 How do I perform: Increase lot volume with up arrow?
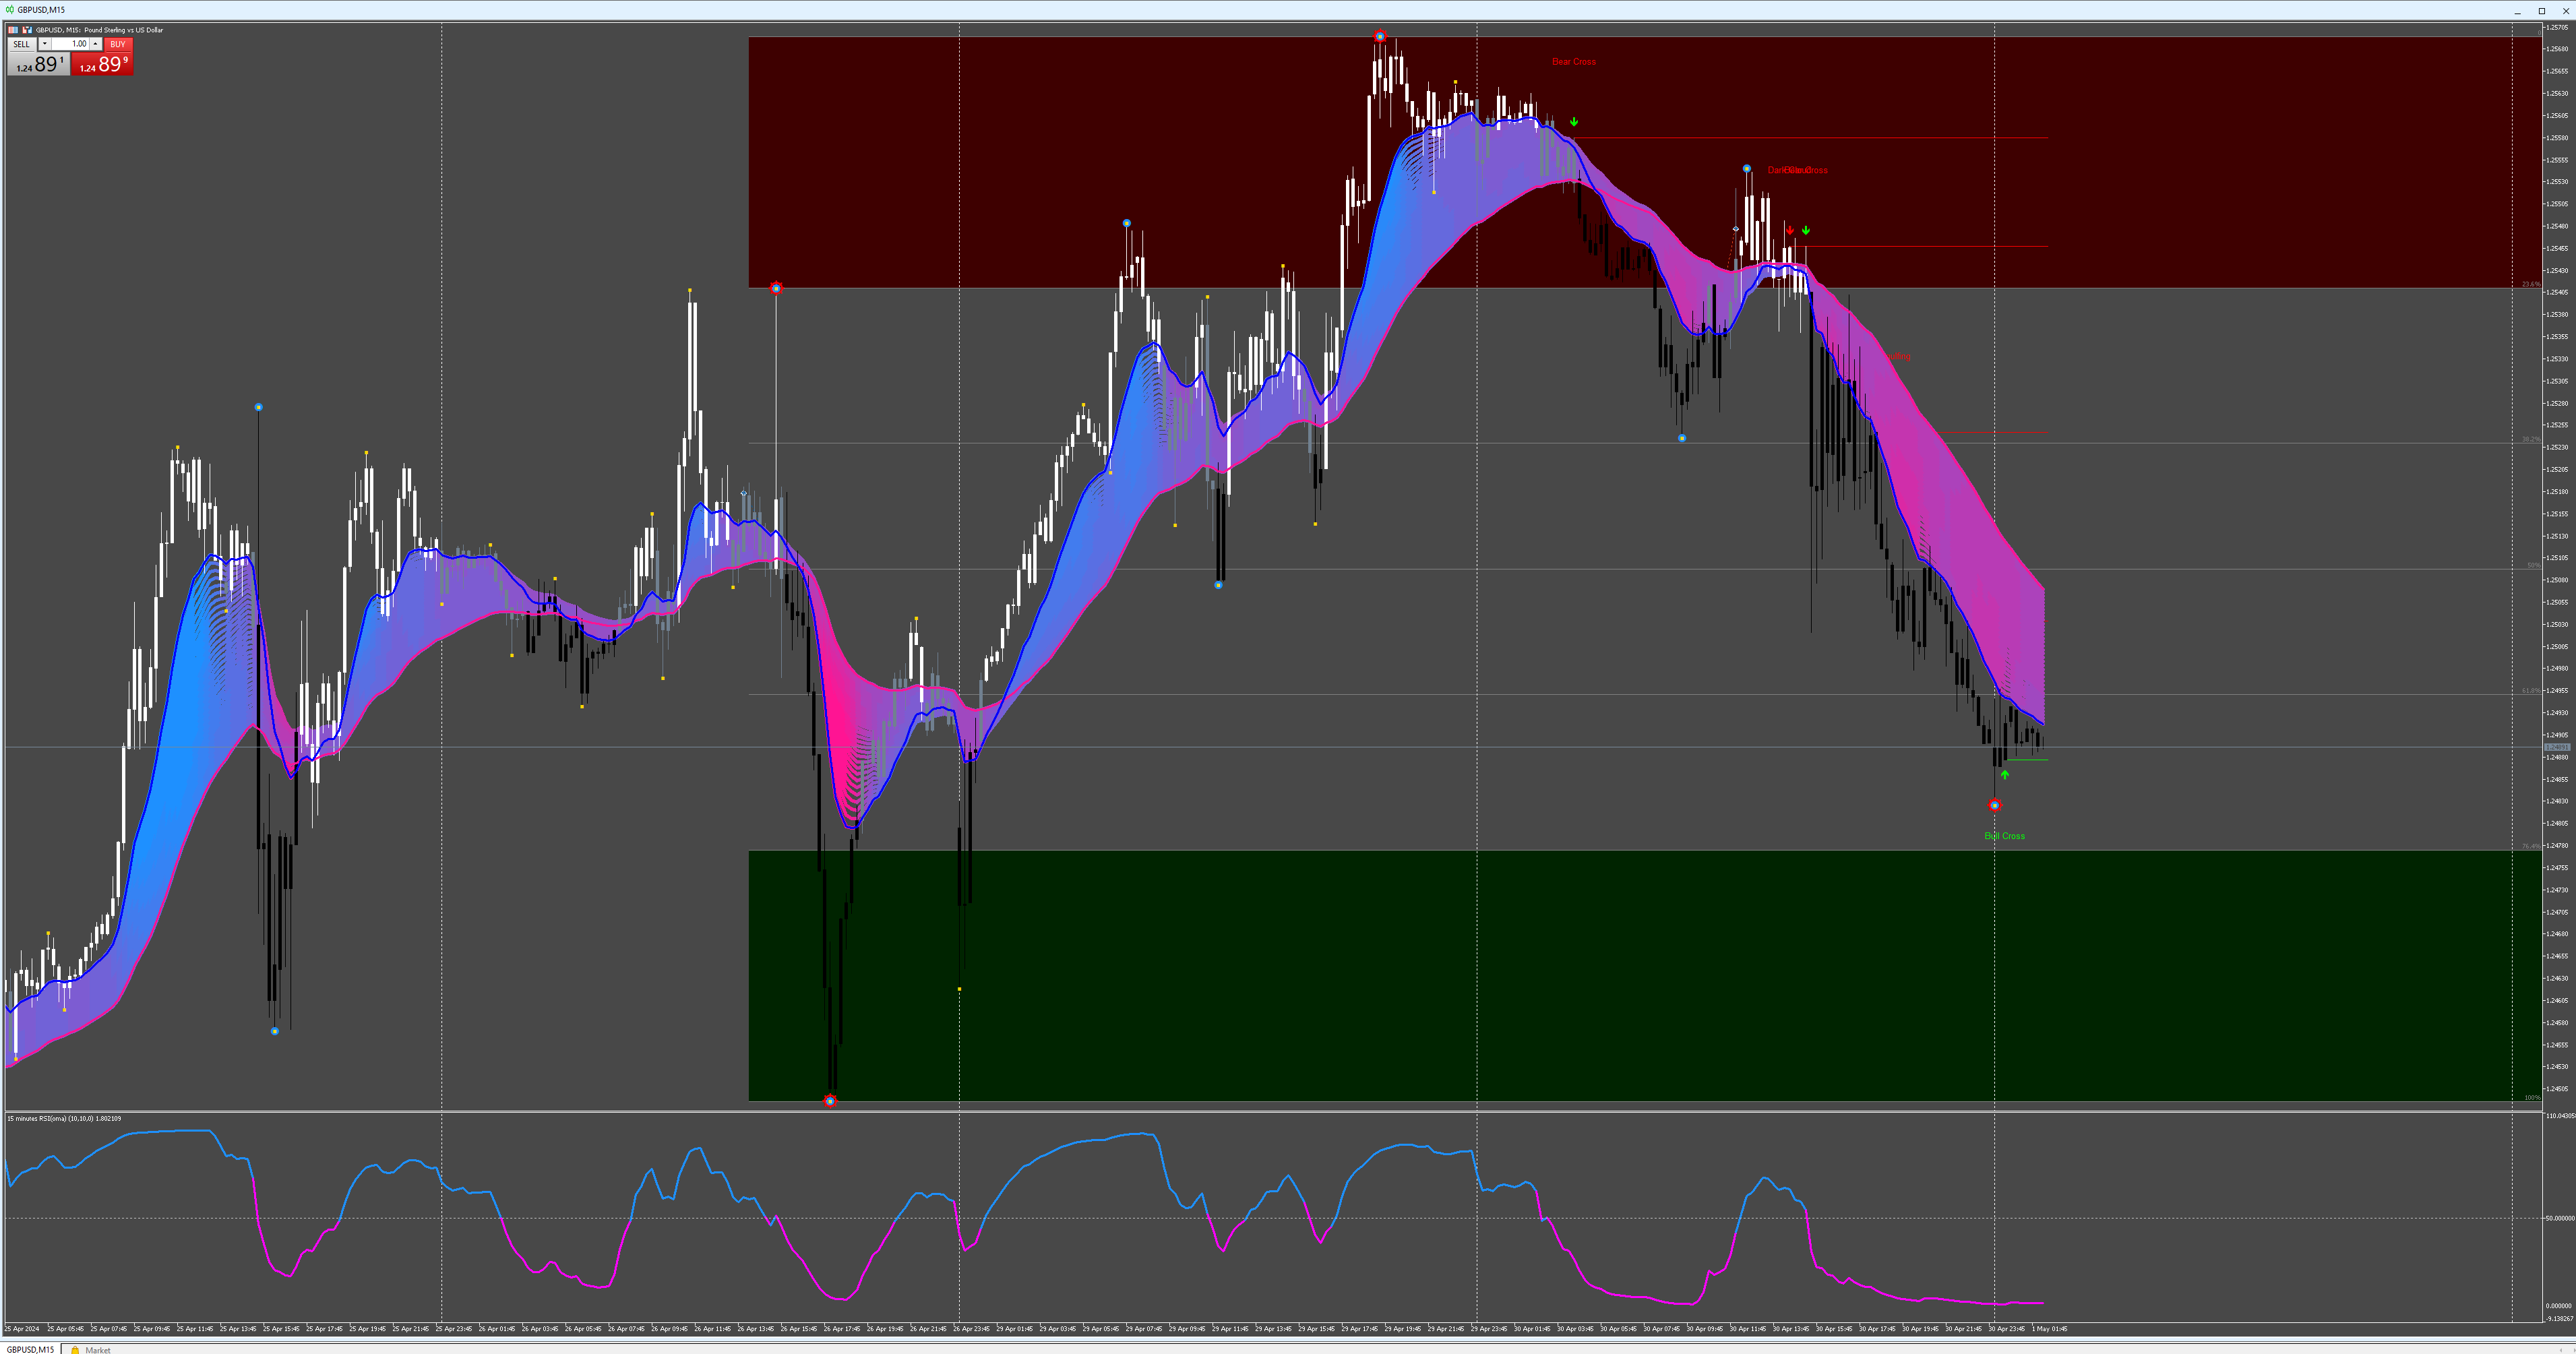(x=96, y=44)
